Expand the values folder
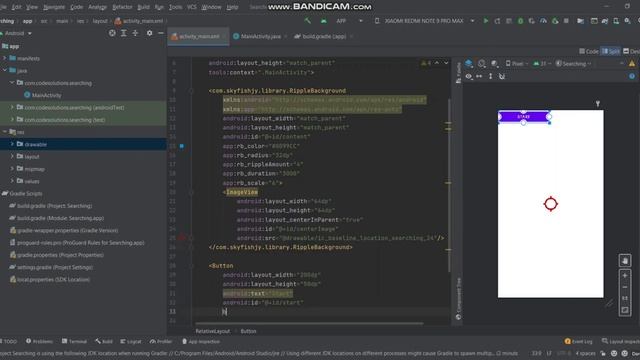The height and width of the screenshot is (360, 640). coord(12,181)
